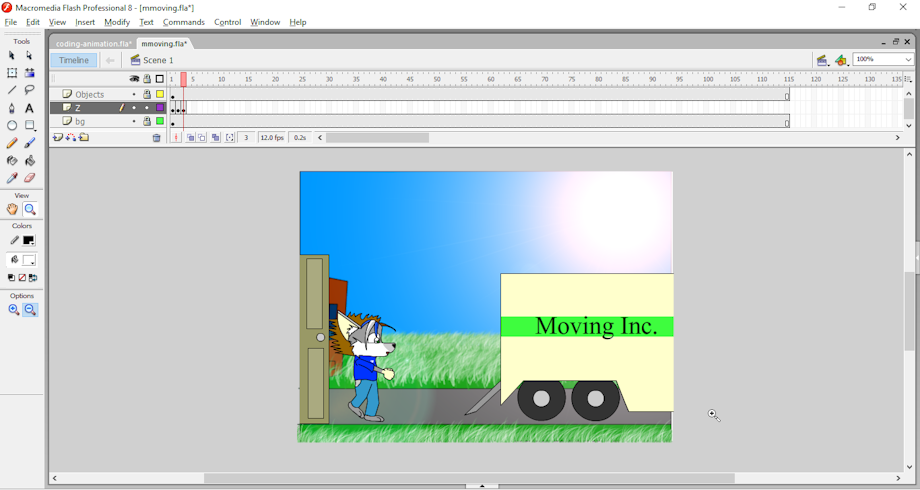The width and height of the screenshot is (920, 490).
Task: Select the Text tool
Action: [30, 108]
